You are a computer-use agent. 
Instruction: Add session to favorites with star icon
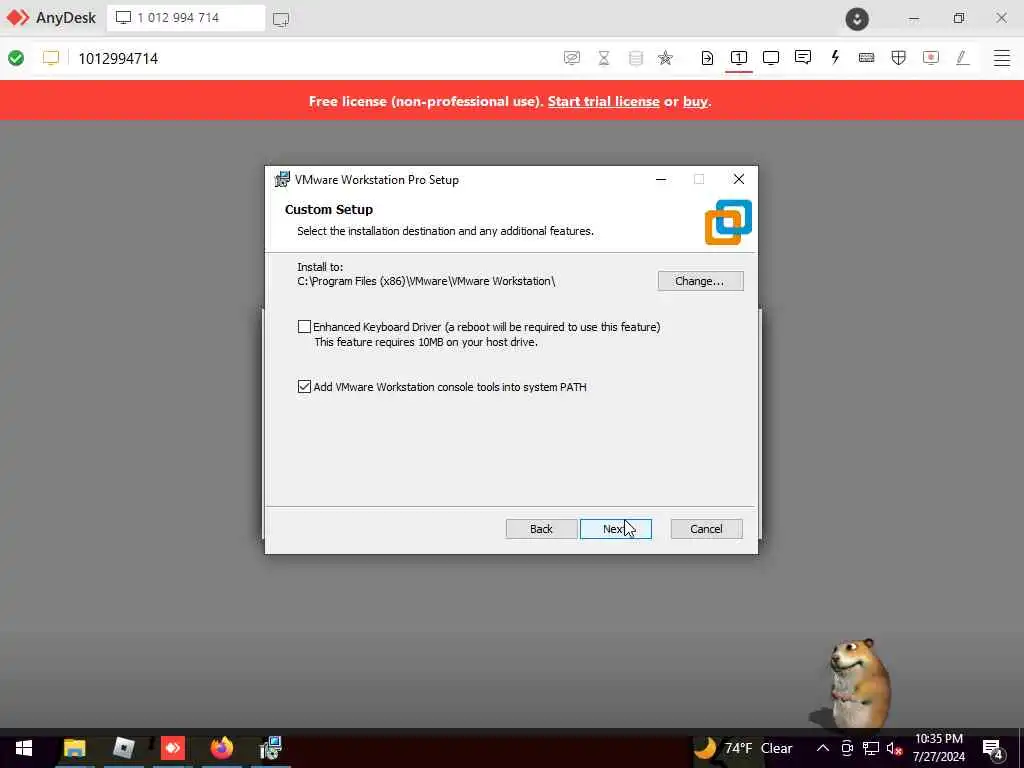pos(665,58)
